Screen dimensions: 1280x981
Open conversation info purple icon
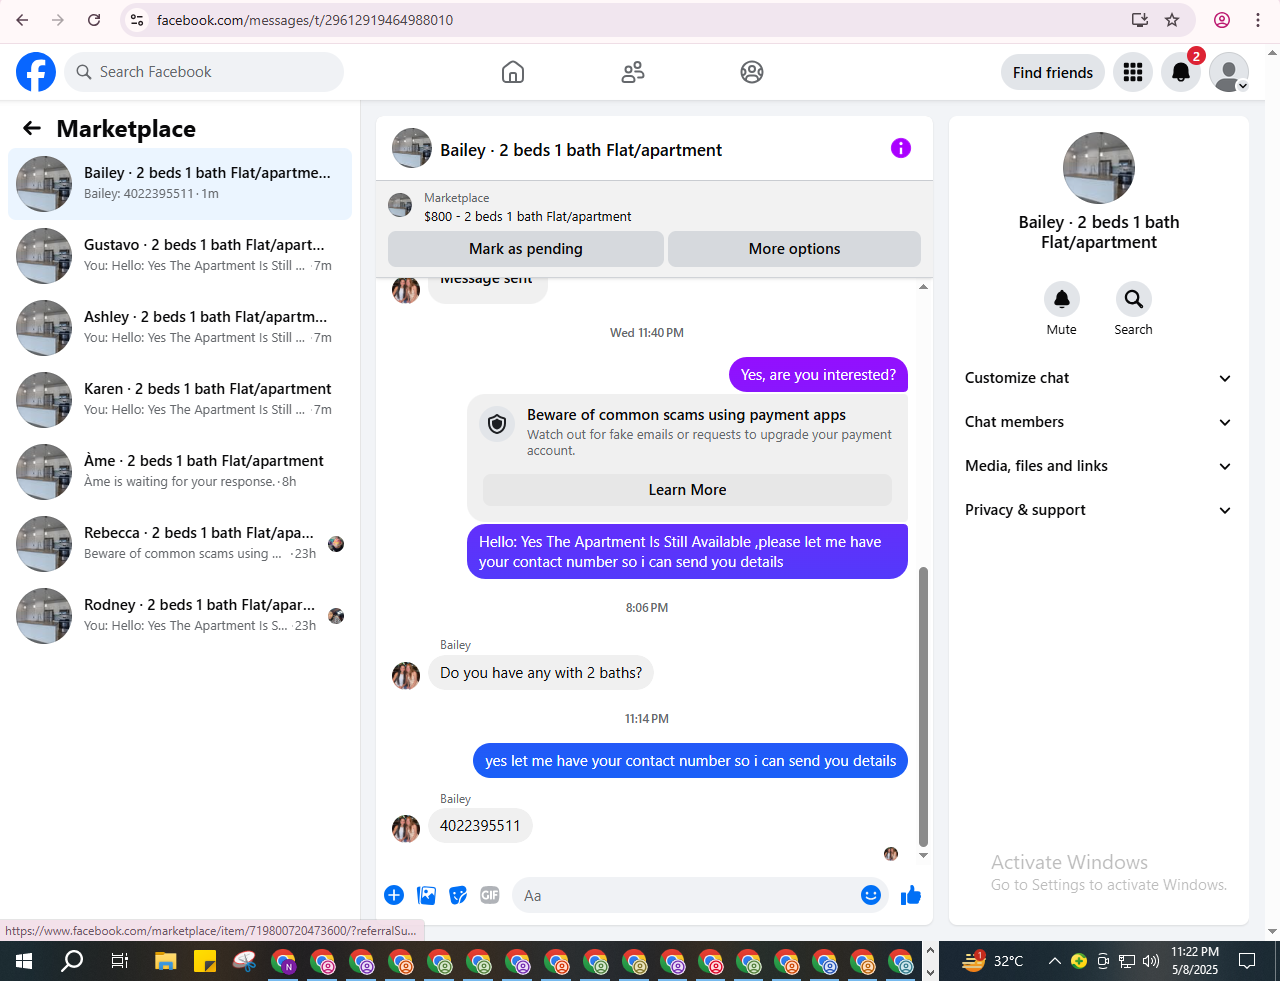pos(901,148)
